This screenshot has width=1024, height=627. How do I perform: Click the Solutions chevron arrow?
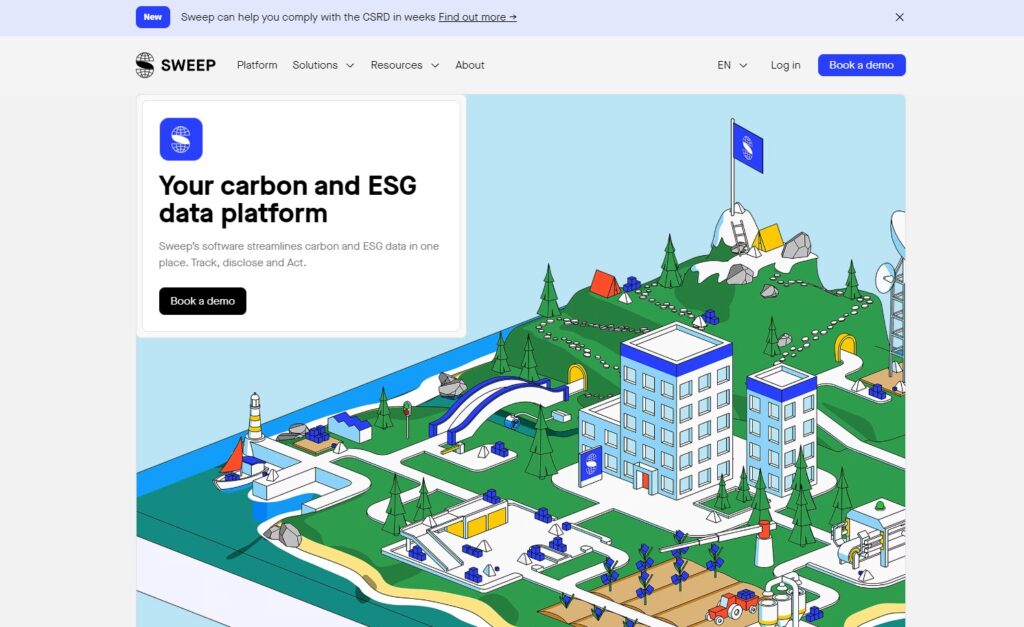(x=350, y=65)
